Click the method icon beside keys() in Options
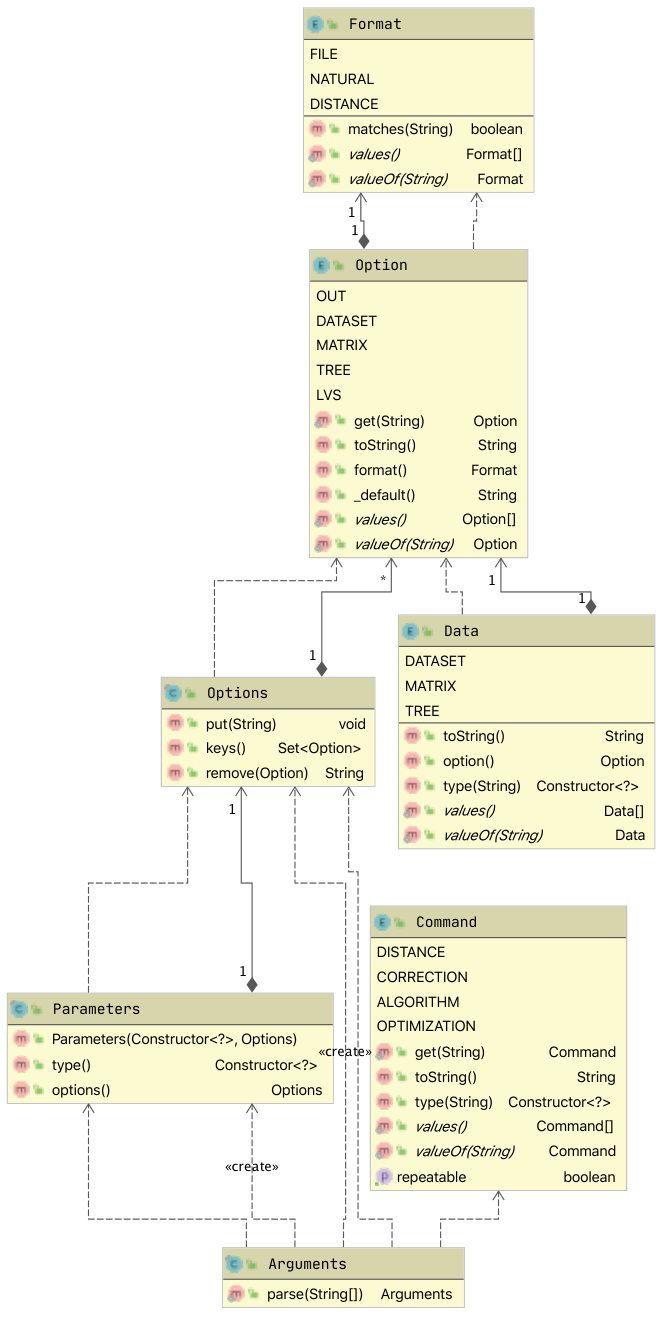This screenshot has width=664, height=1317. [x=174, y=748]
